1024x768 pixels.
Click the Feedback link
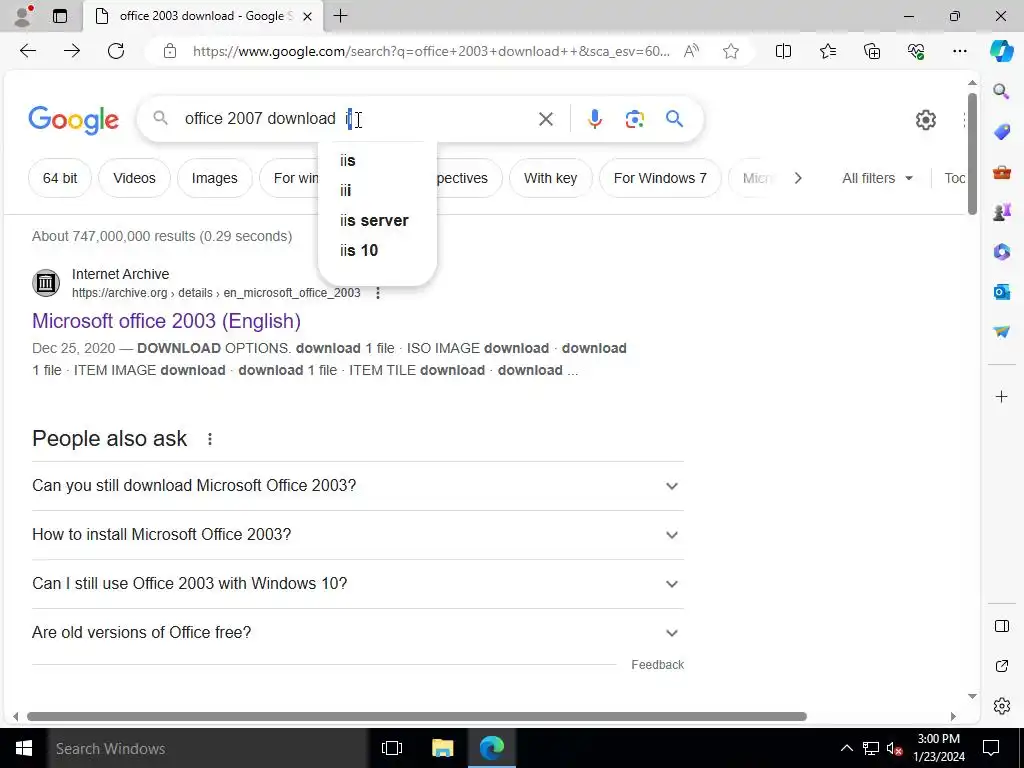pyautogui.click(x=658, y=665)
